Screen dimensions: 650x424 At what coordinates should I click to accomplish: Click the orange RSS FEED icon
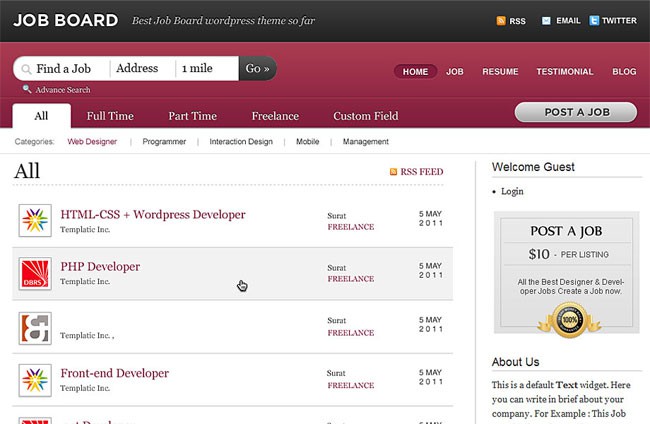[x=393, y=172]
